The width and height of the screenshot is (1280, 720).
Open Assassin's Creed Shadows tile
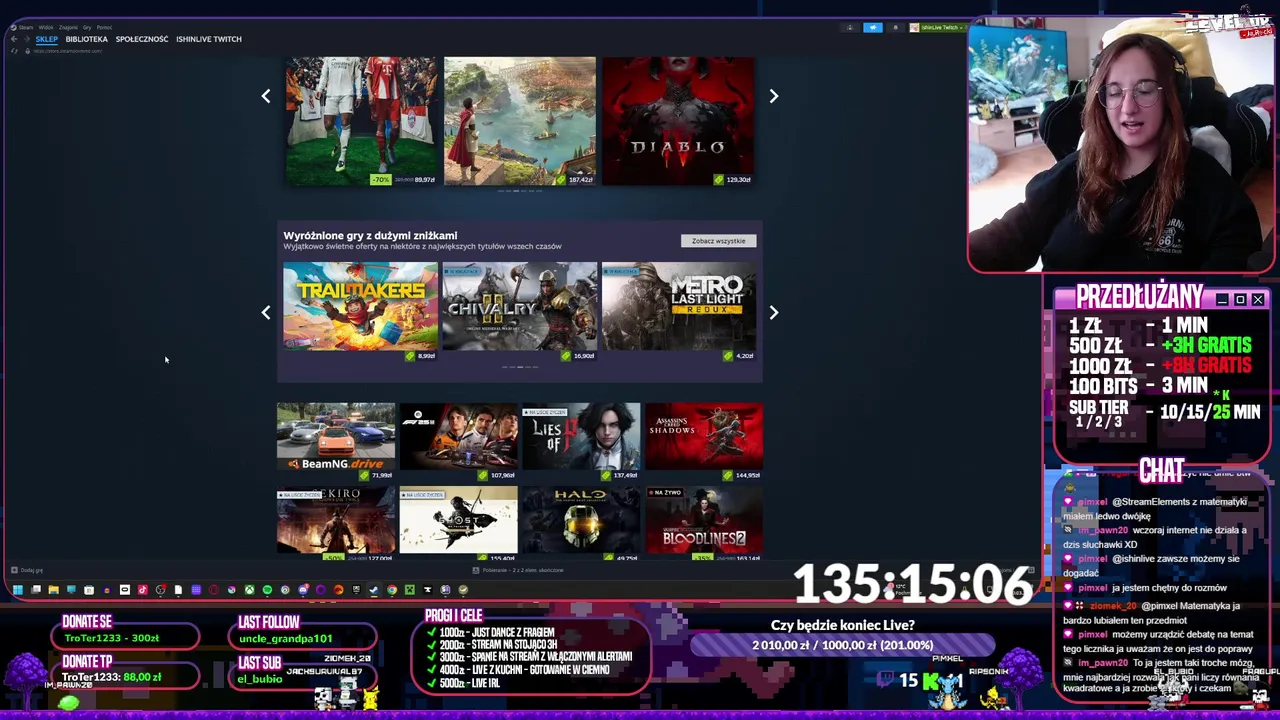point(704,441)
